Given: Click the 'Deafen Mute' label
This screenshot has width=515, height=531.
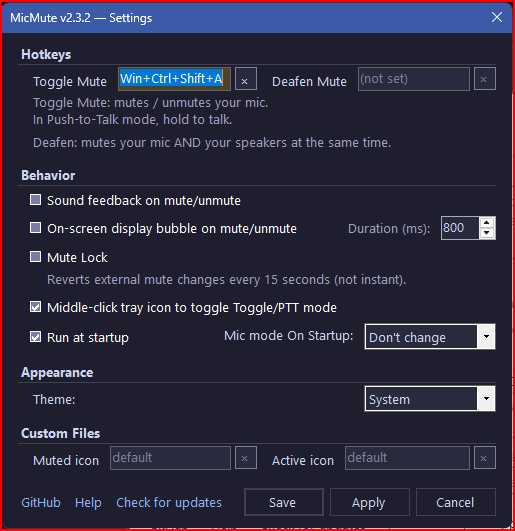Looking at the screenshot, I should point(309,82).
